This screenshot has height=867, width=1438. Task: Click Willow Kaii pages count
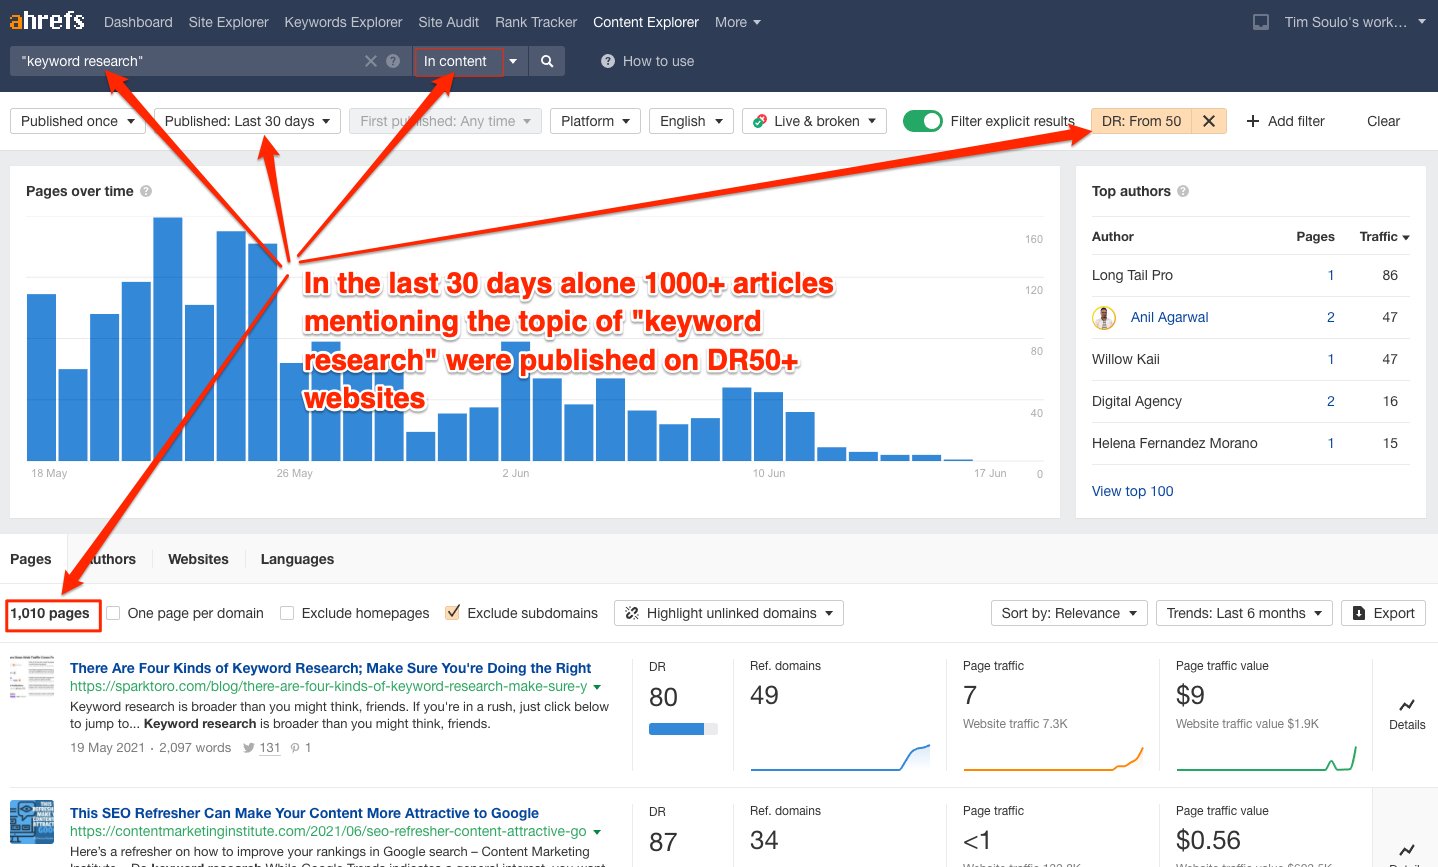1330,359
